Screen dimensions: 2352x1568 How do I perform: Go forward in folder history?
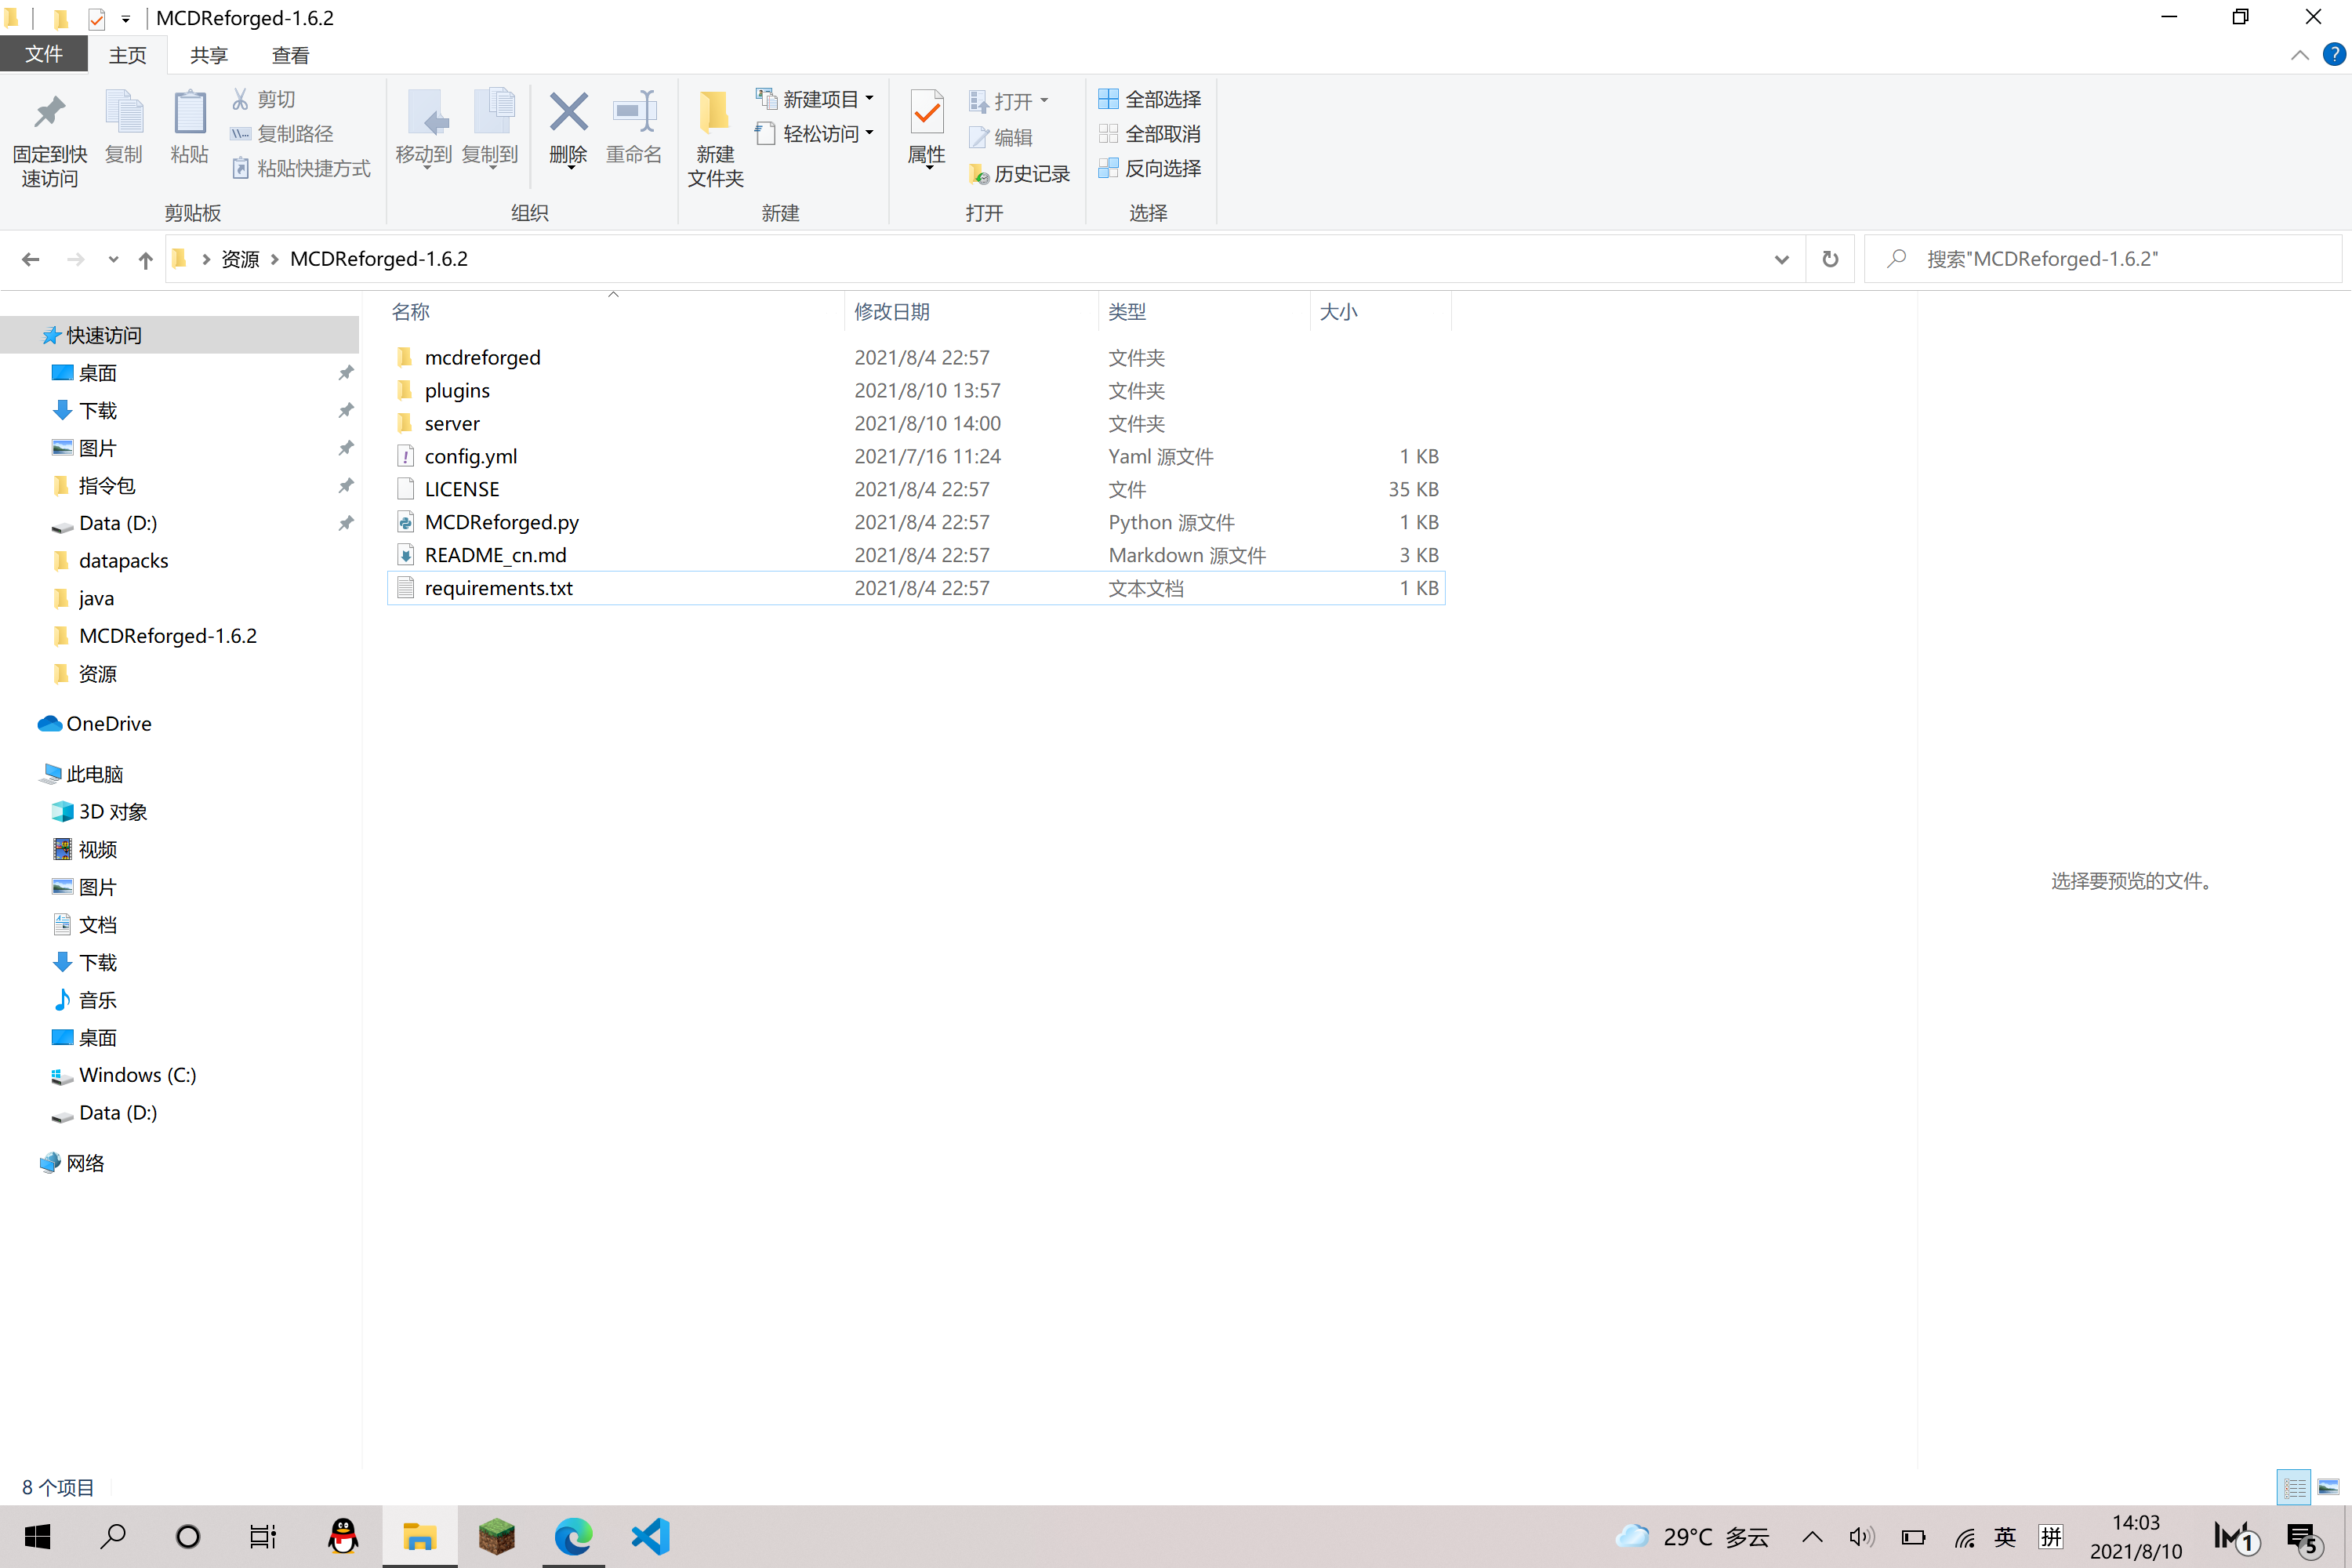[76, 259]
